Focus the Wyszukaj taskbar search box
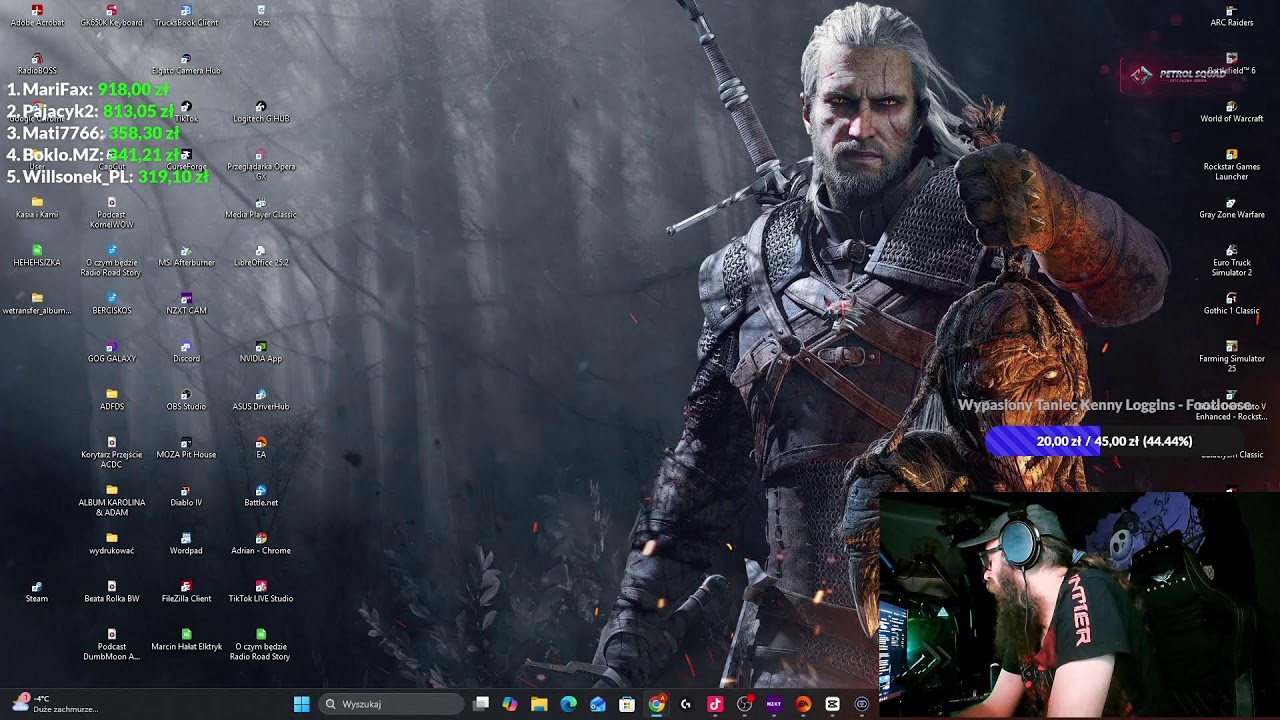The image size is (1280, 720). [x=392, y=704]
